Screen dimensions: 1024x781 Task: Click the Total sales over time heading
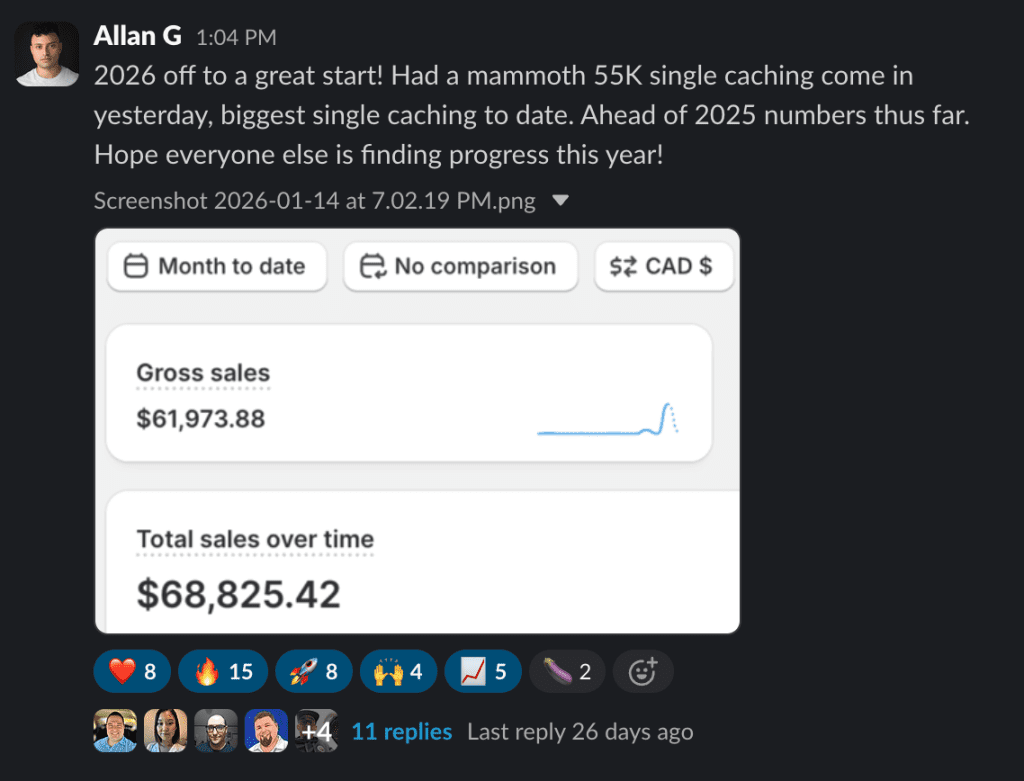tap(255, 539)
